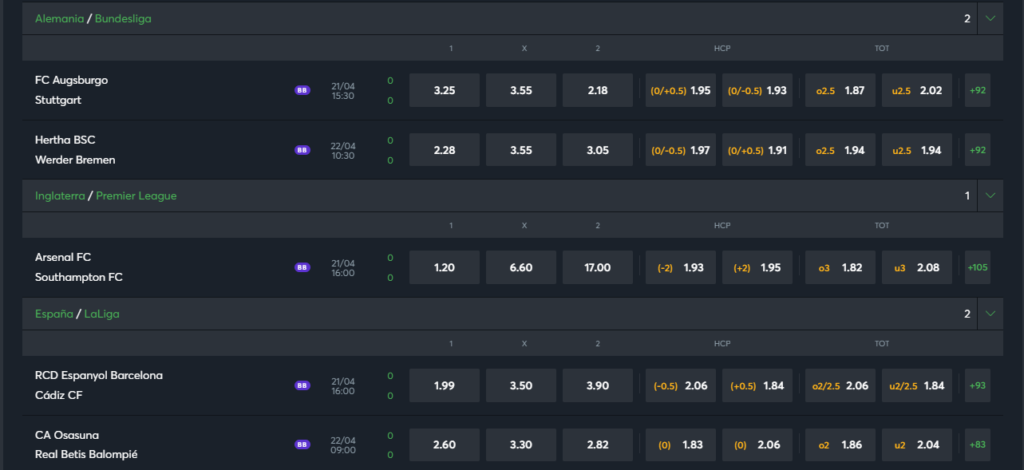Image resolution: width=1024 pixels, height=470 pixels.
Task: Show +92 more markets for Hertha BSC
Action: pyautogui.click(x=977, y=150)
